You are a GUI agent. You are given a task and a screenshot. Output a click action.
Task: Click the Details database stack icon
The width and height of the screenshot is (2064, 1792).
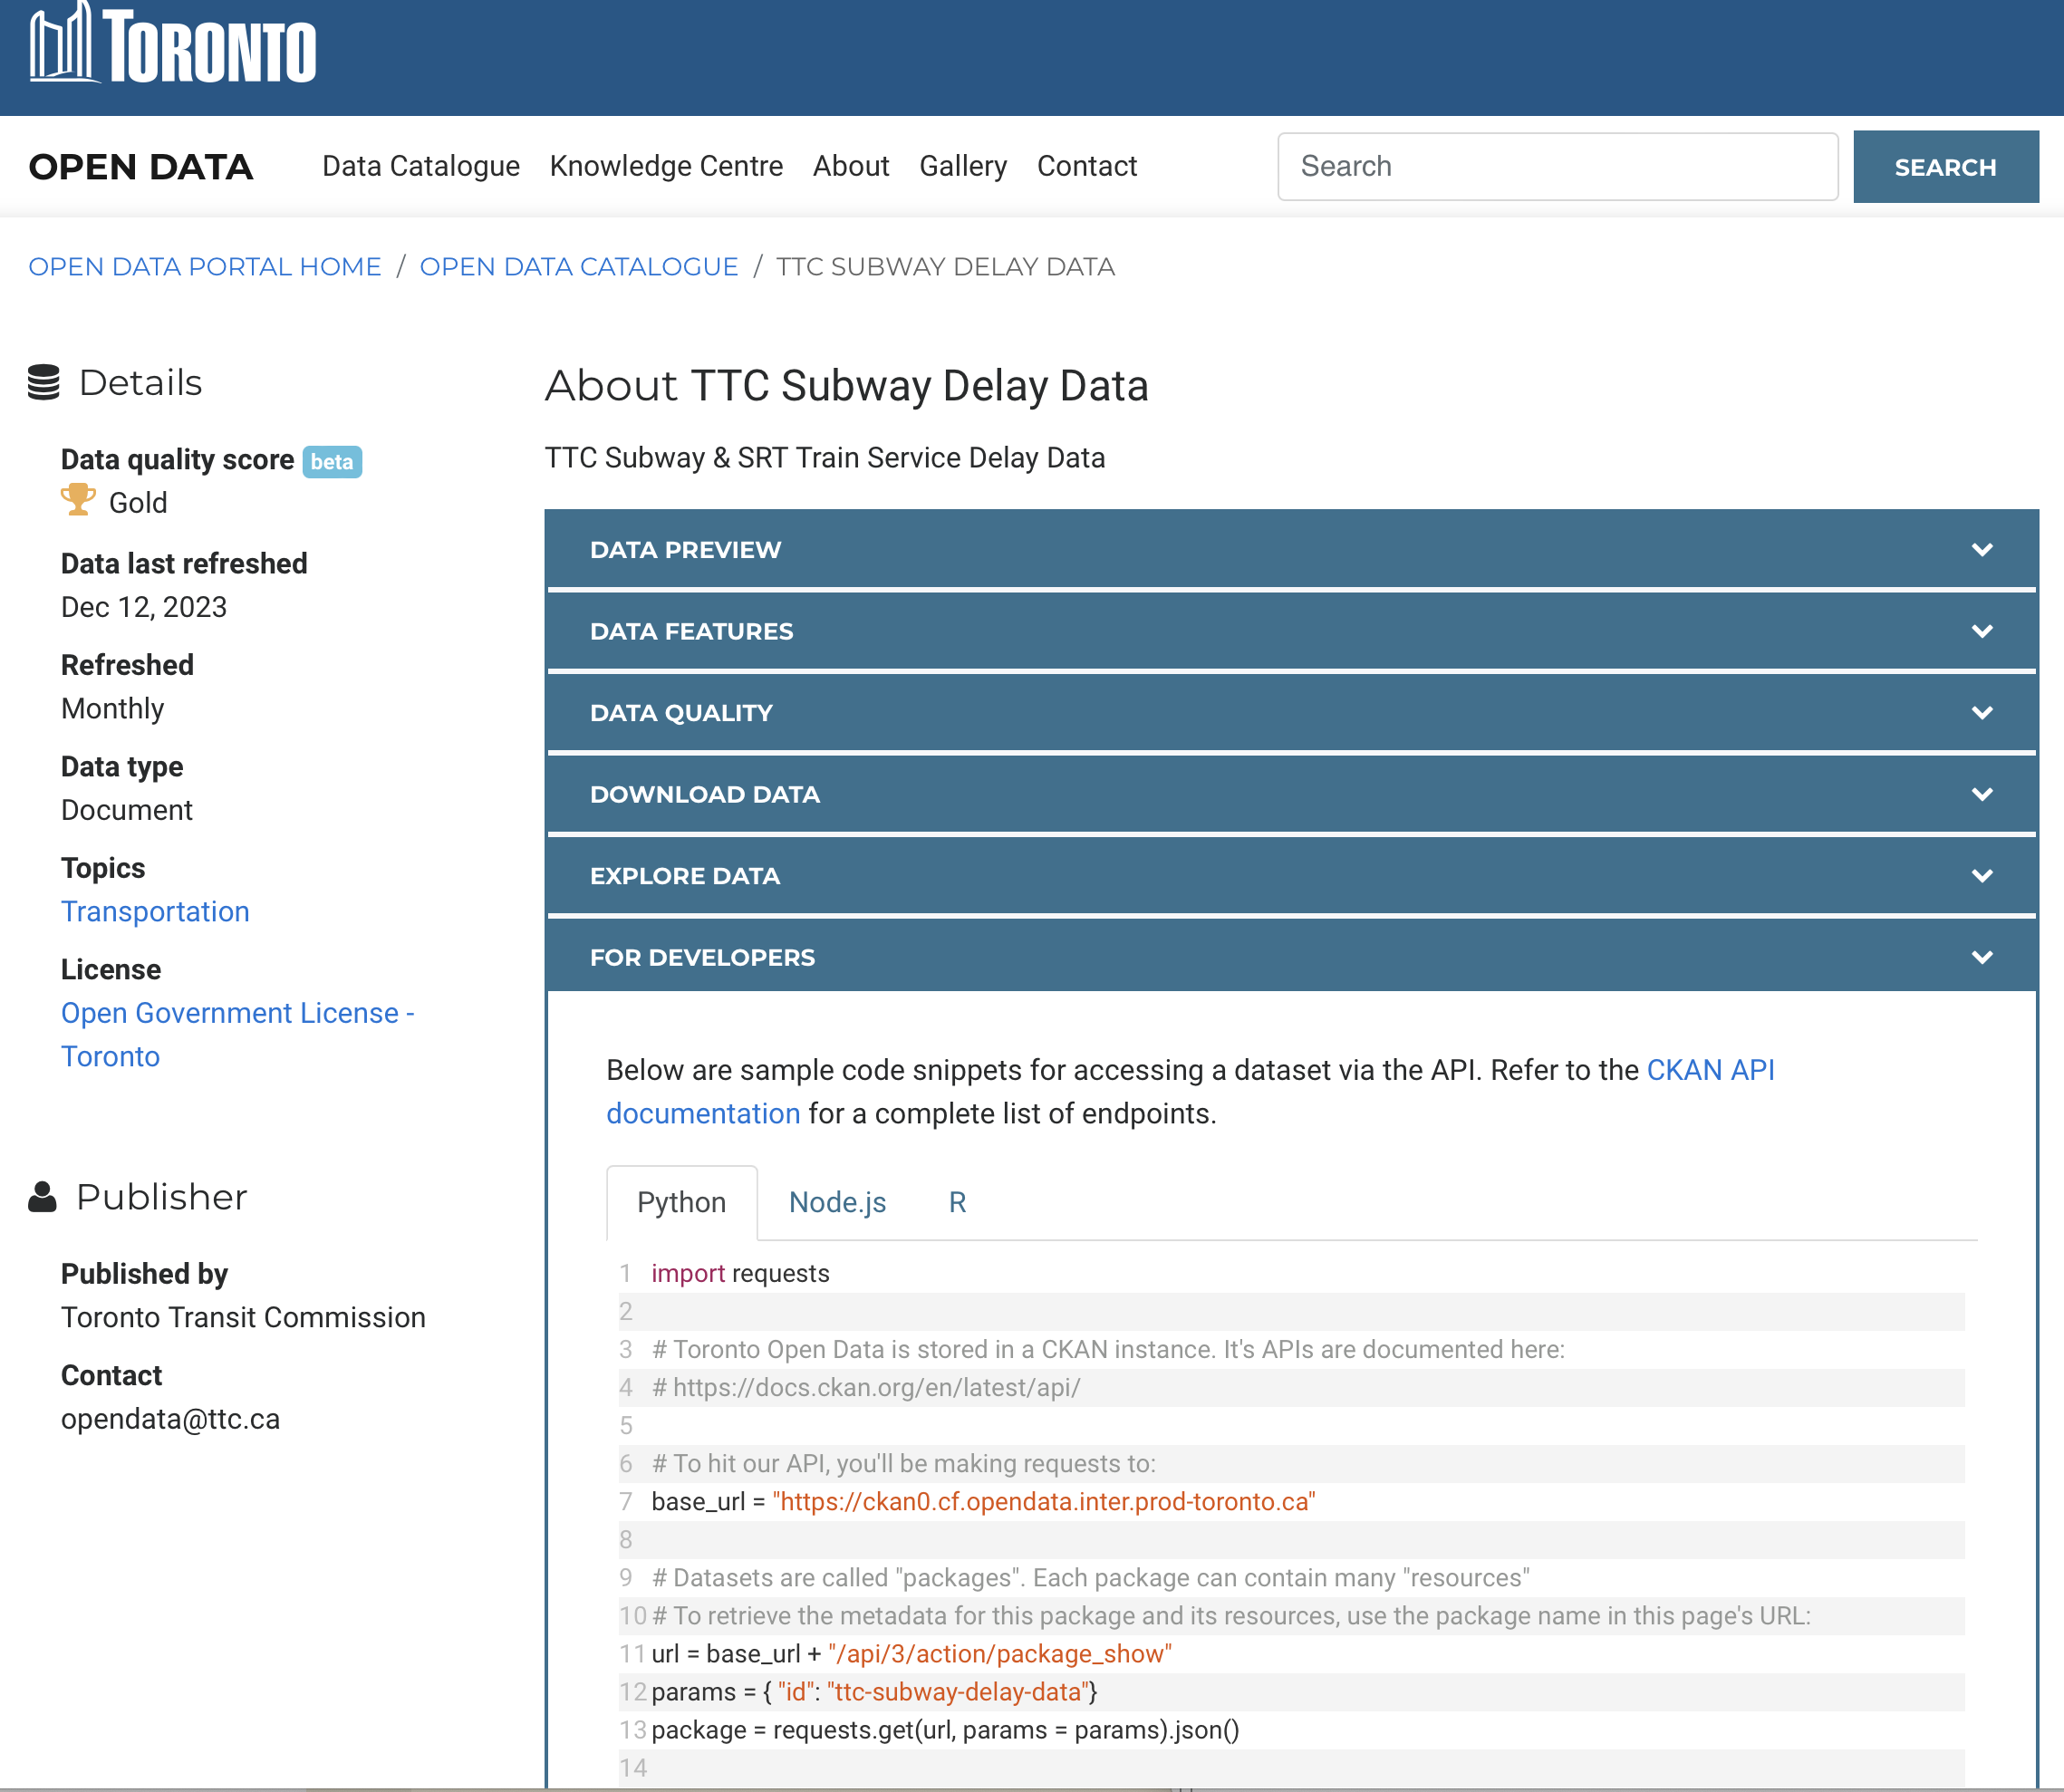coord(44,382)
